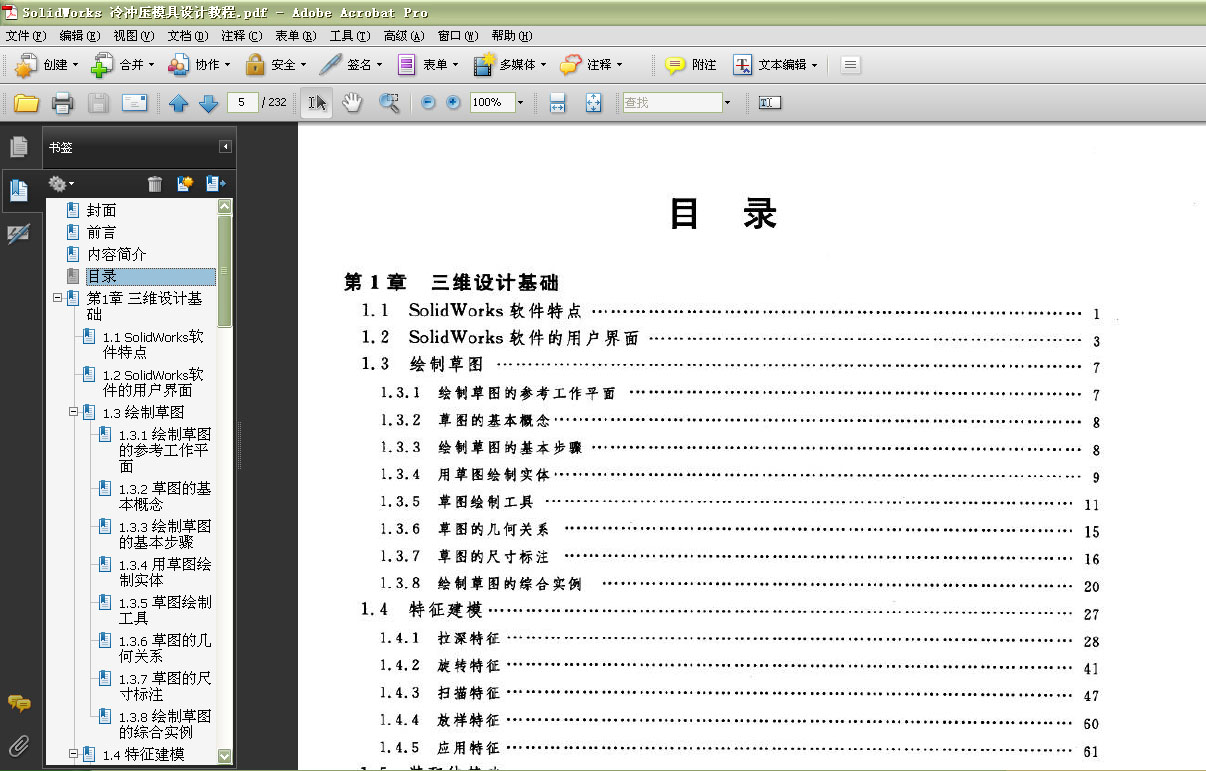Image resolution: width=1206 pixels, height=771 pixels.
Task: Open the 查找 options dropdown arrow
Action: click(x=727, y=102)
